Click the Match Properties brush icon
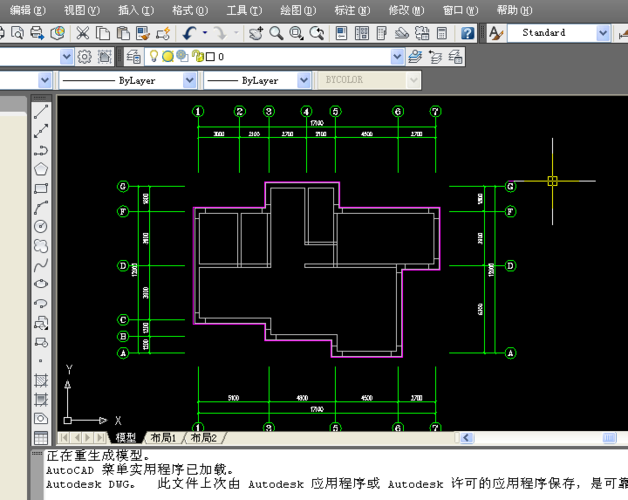This screenshot has width=628, height=500. pyautogui.click(x=143, y=33)
